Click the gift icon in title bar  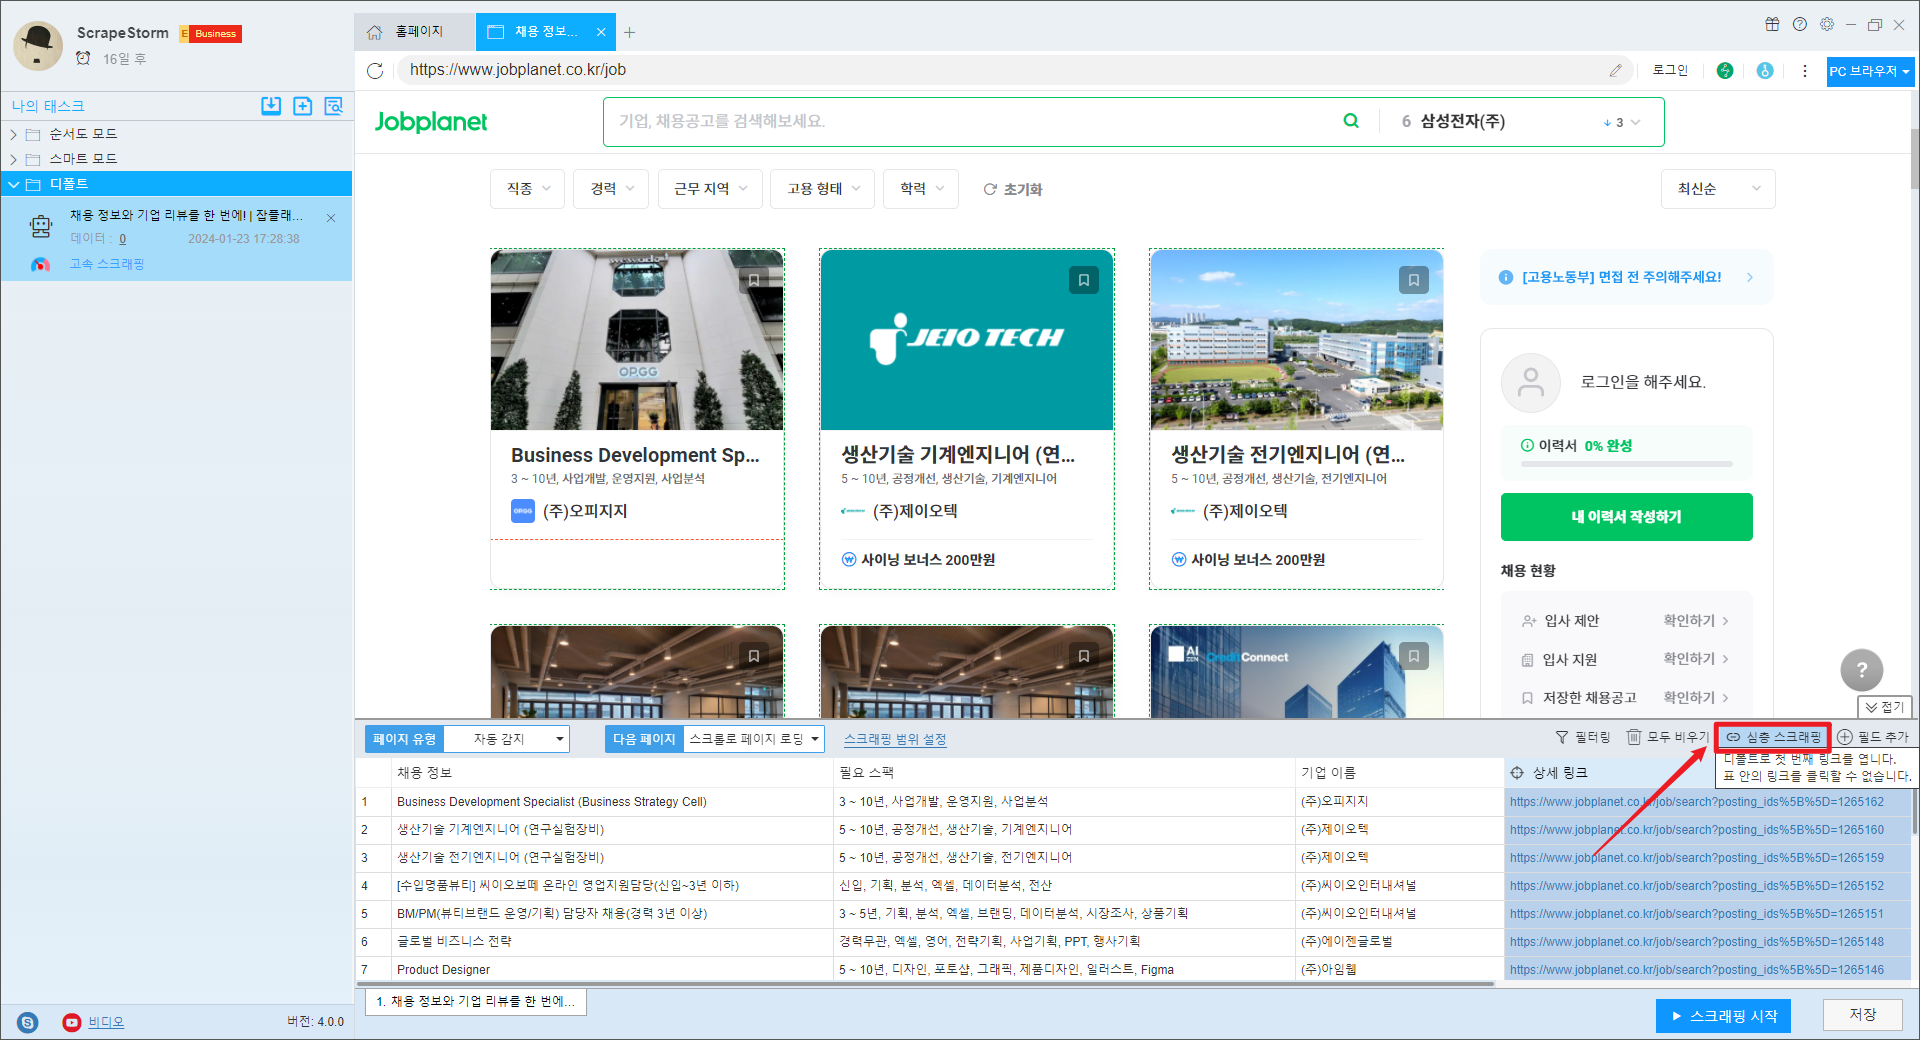1772,24
